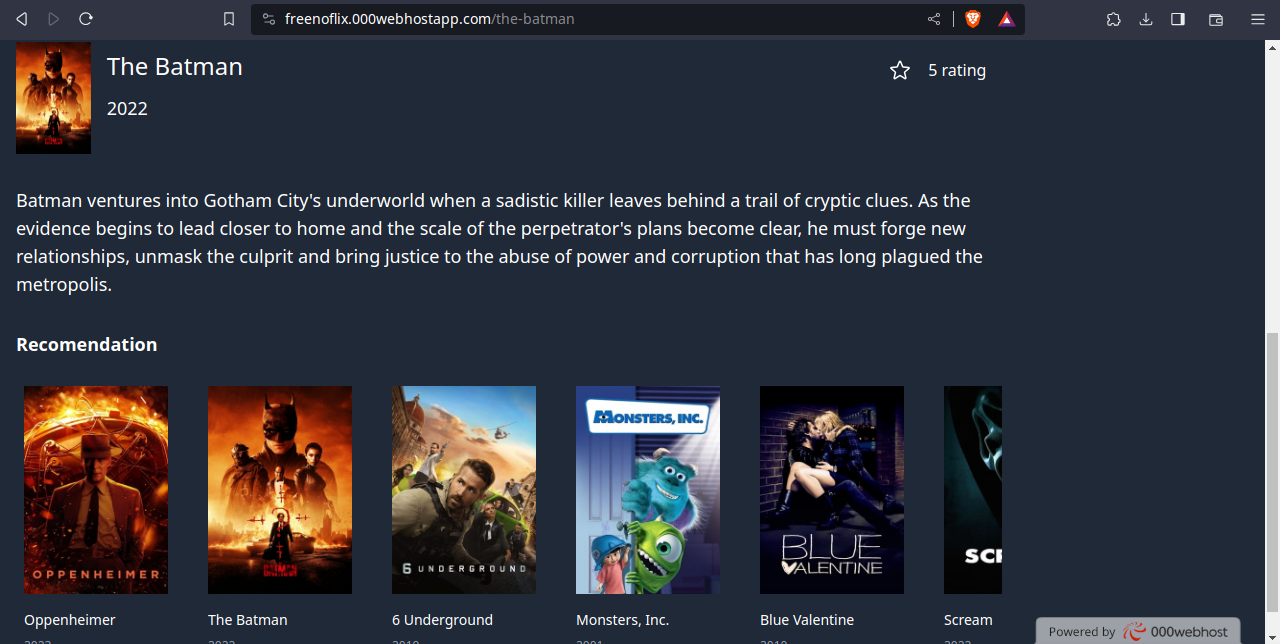The width and height of the screenshot is (1280, 644).
Task: Open the Monsters, Inc. title link
Action: 622,620
